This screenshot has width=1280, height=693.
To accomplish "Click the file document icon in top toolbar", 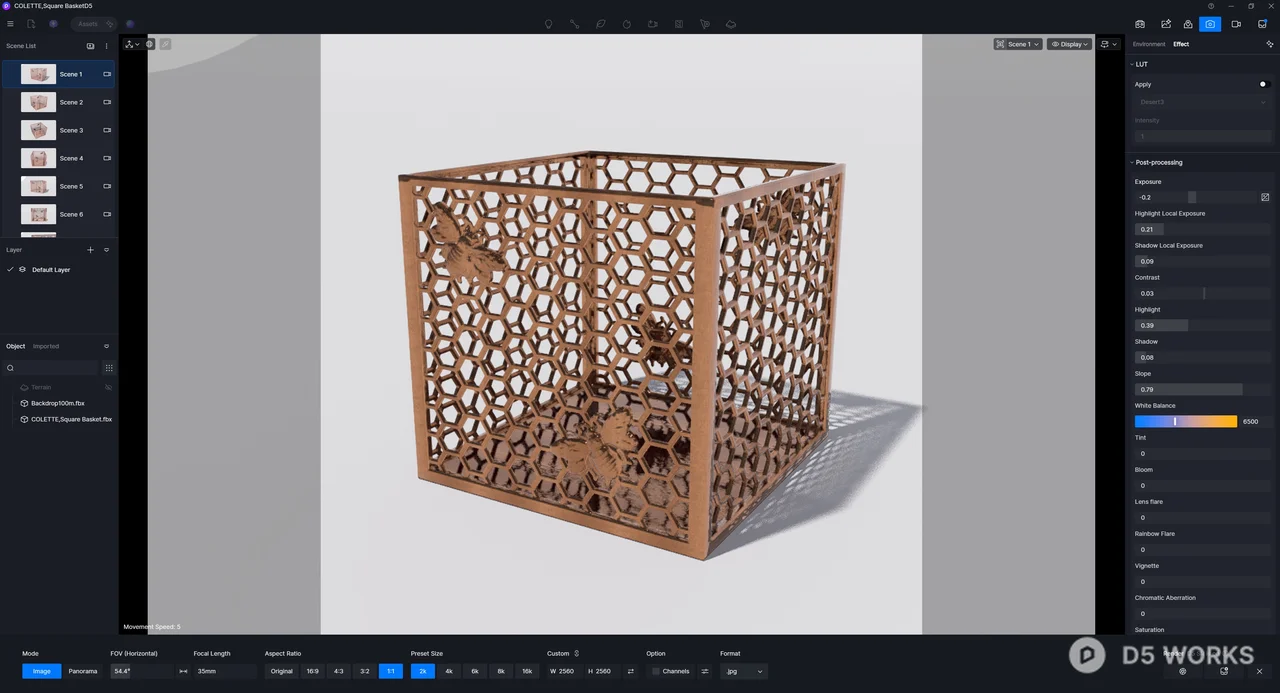I will click(x=31, y=24).
